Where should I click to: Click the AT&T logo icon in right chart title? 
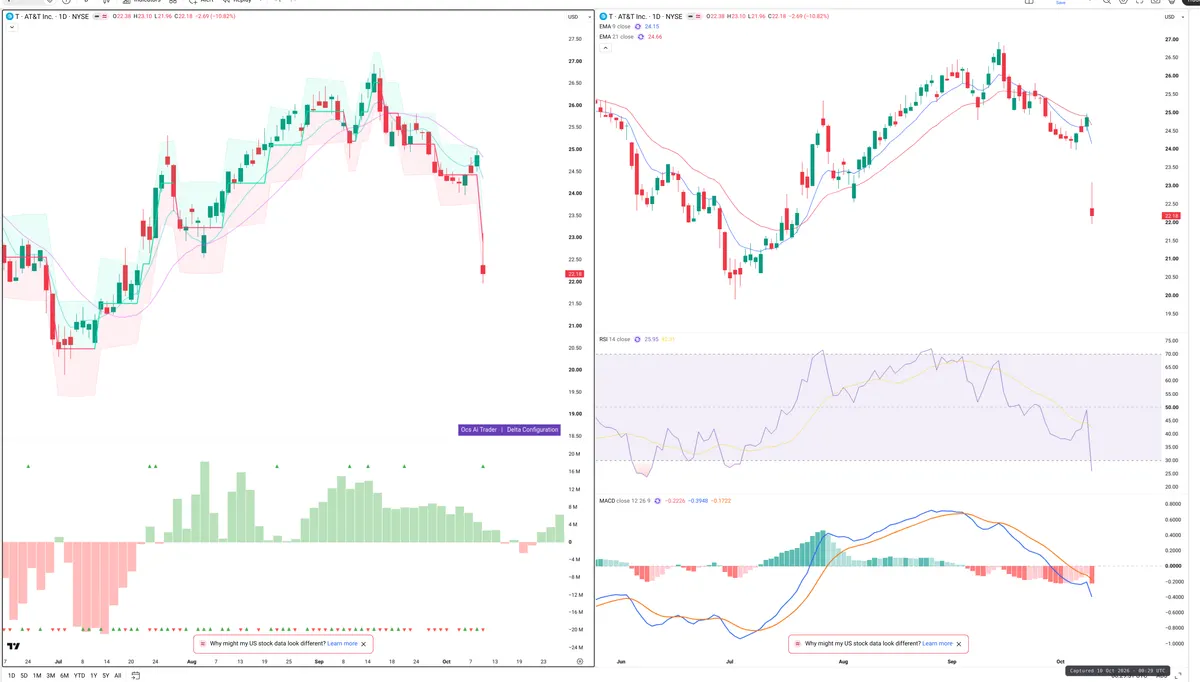click(603, 16)
